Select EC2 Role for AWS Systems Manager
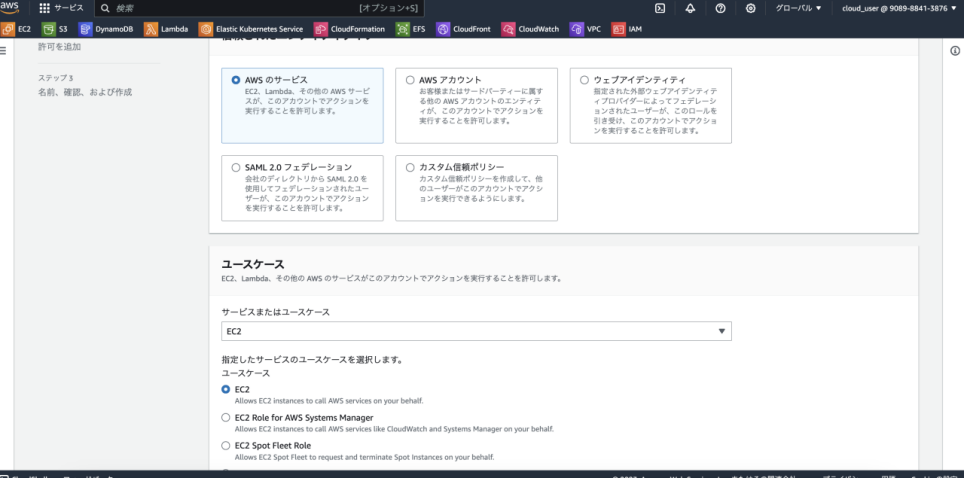Image resolution: width=964 pixels, height=479 pixels. (x=226, y=418)
